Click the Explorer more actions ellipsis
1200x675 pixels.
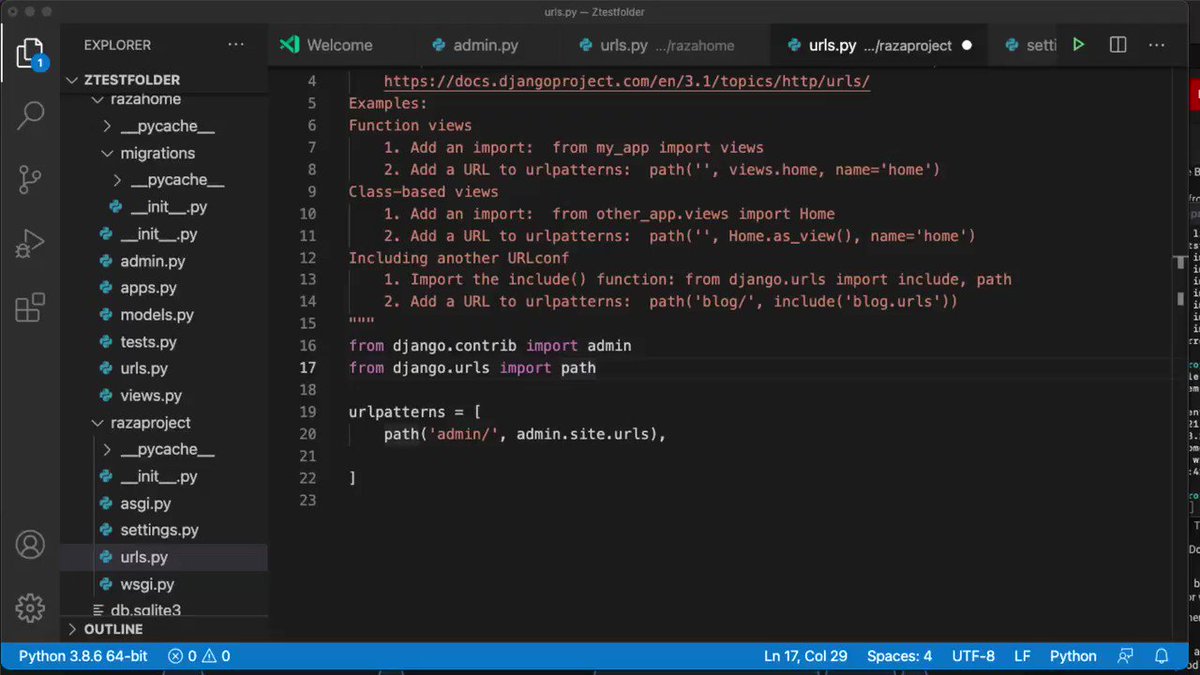236,45
